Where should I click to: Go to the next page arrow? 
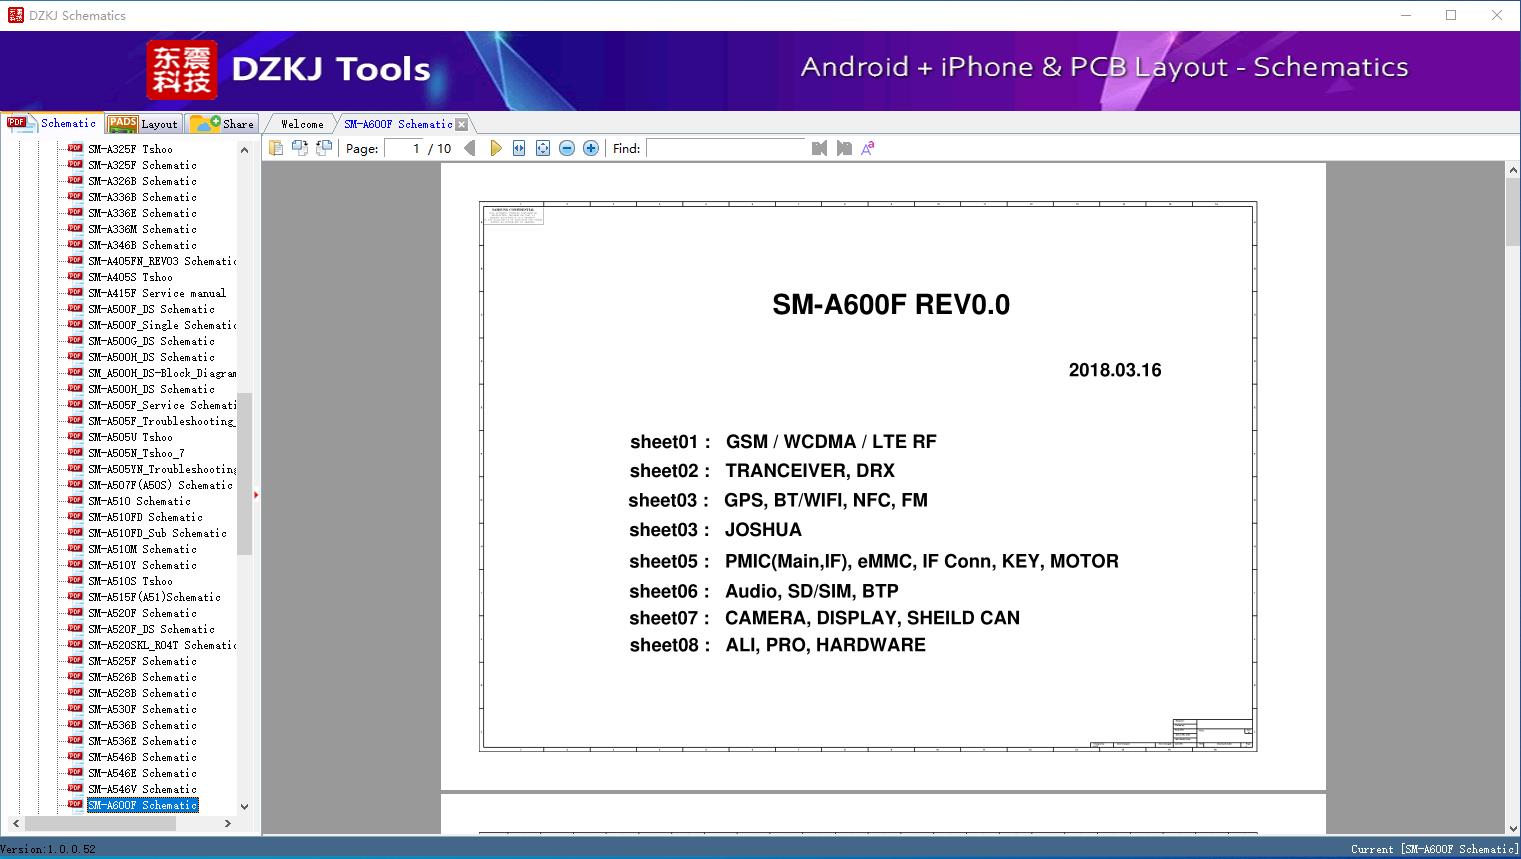tap(495, 148)
